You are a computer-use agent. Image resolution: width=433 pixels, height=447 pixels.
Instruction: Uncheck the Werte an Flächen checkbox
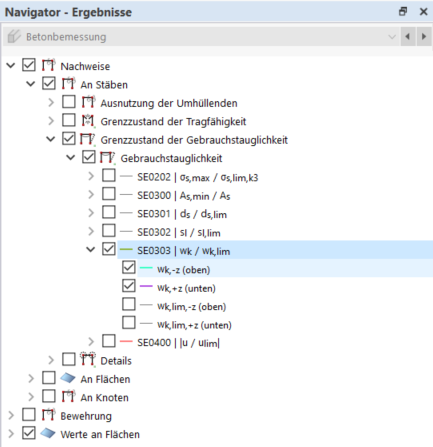pos(29,433)
